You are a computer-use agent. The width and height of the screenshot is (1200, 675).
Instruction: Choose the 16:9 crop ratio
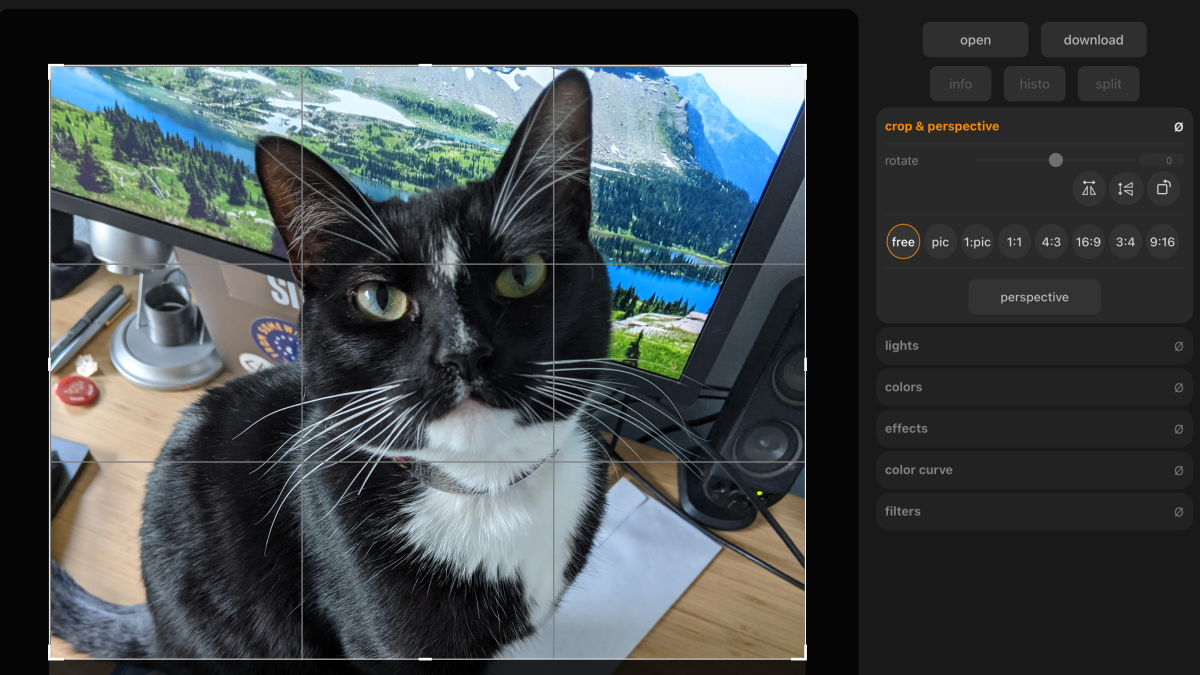(x=1088, y=242)
